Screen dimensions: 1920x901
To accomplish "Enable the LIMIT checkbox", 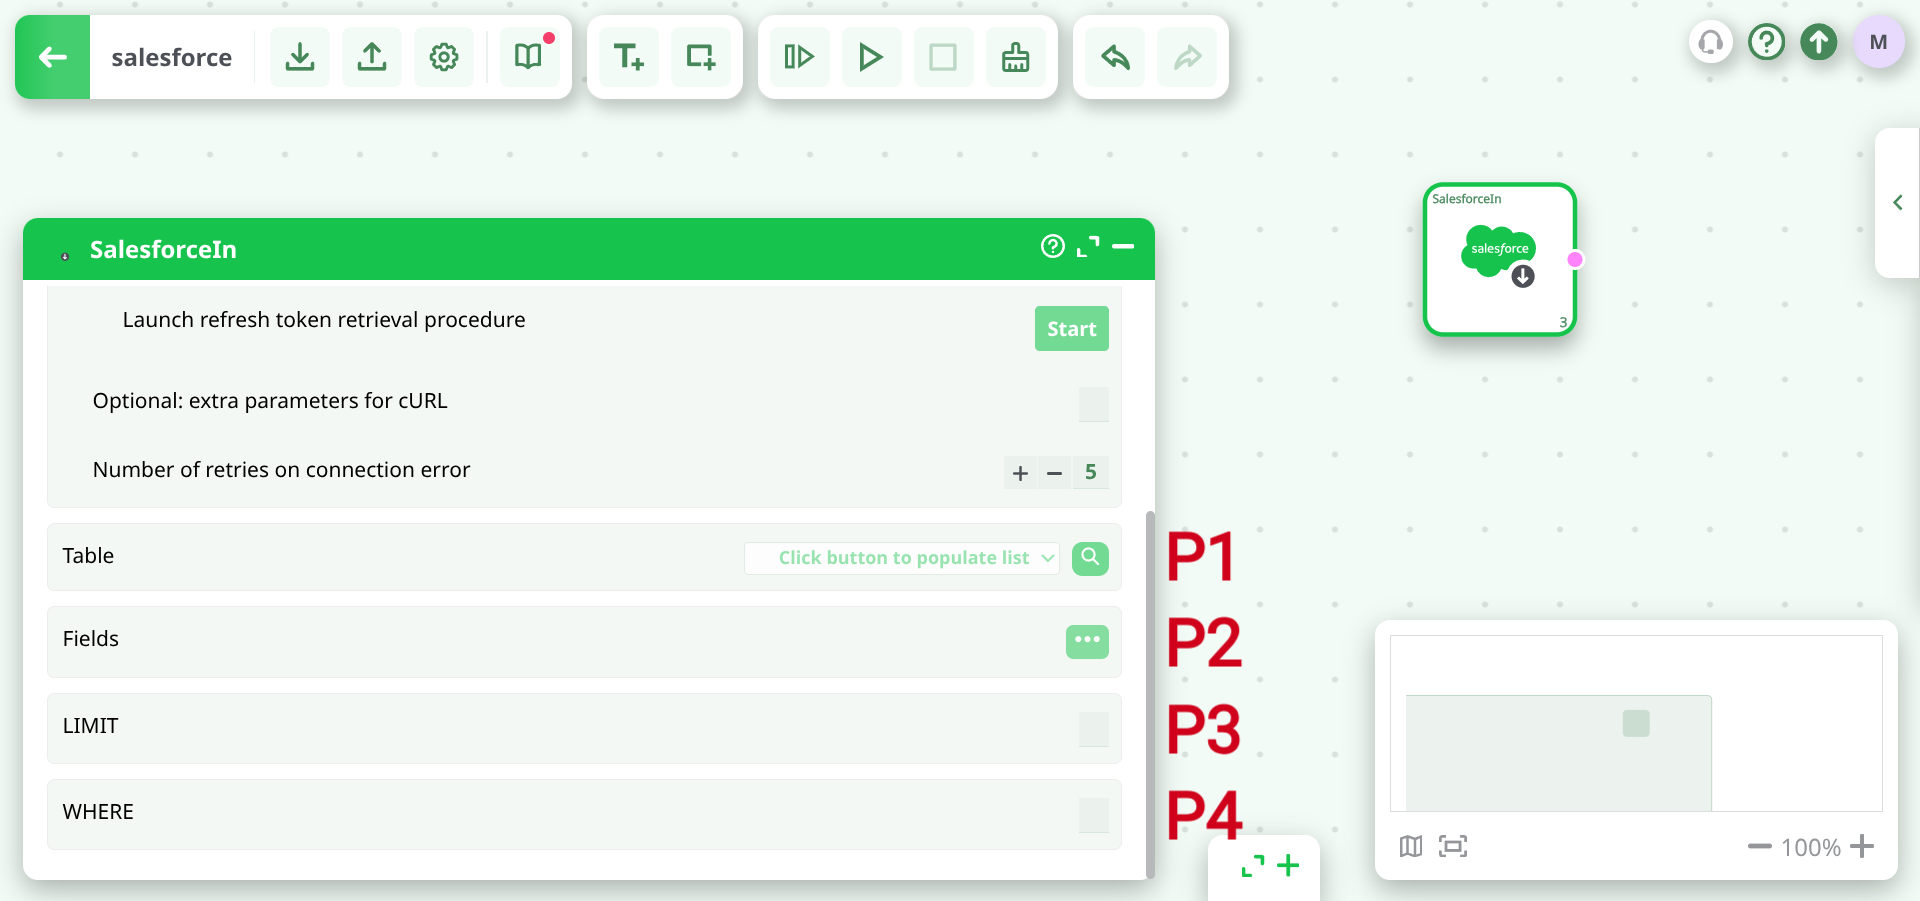I will click(x=1094, y=729).
